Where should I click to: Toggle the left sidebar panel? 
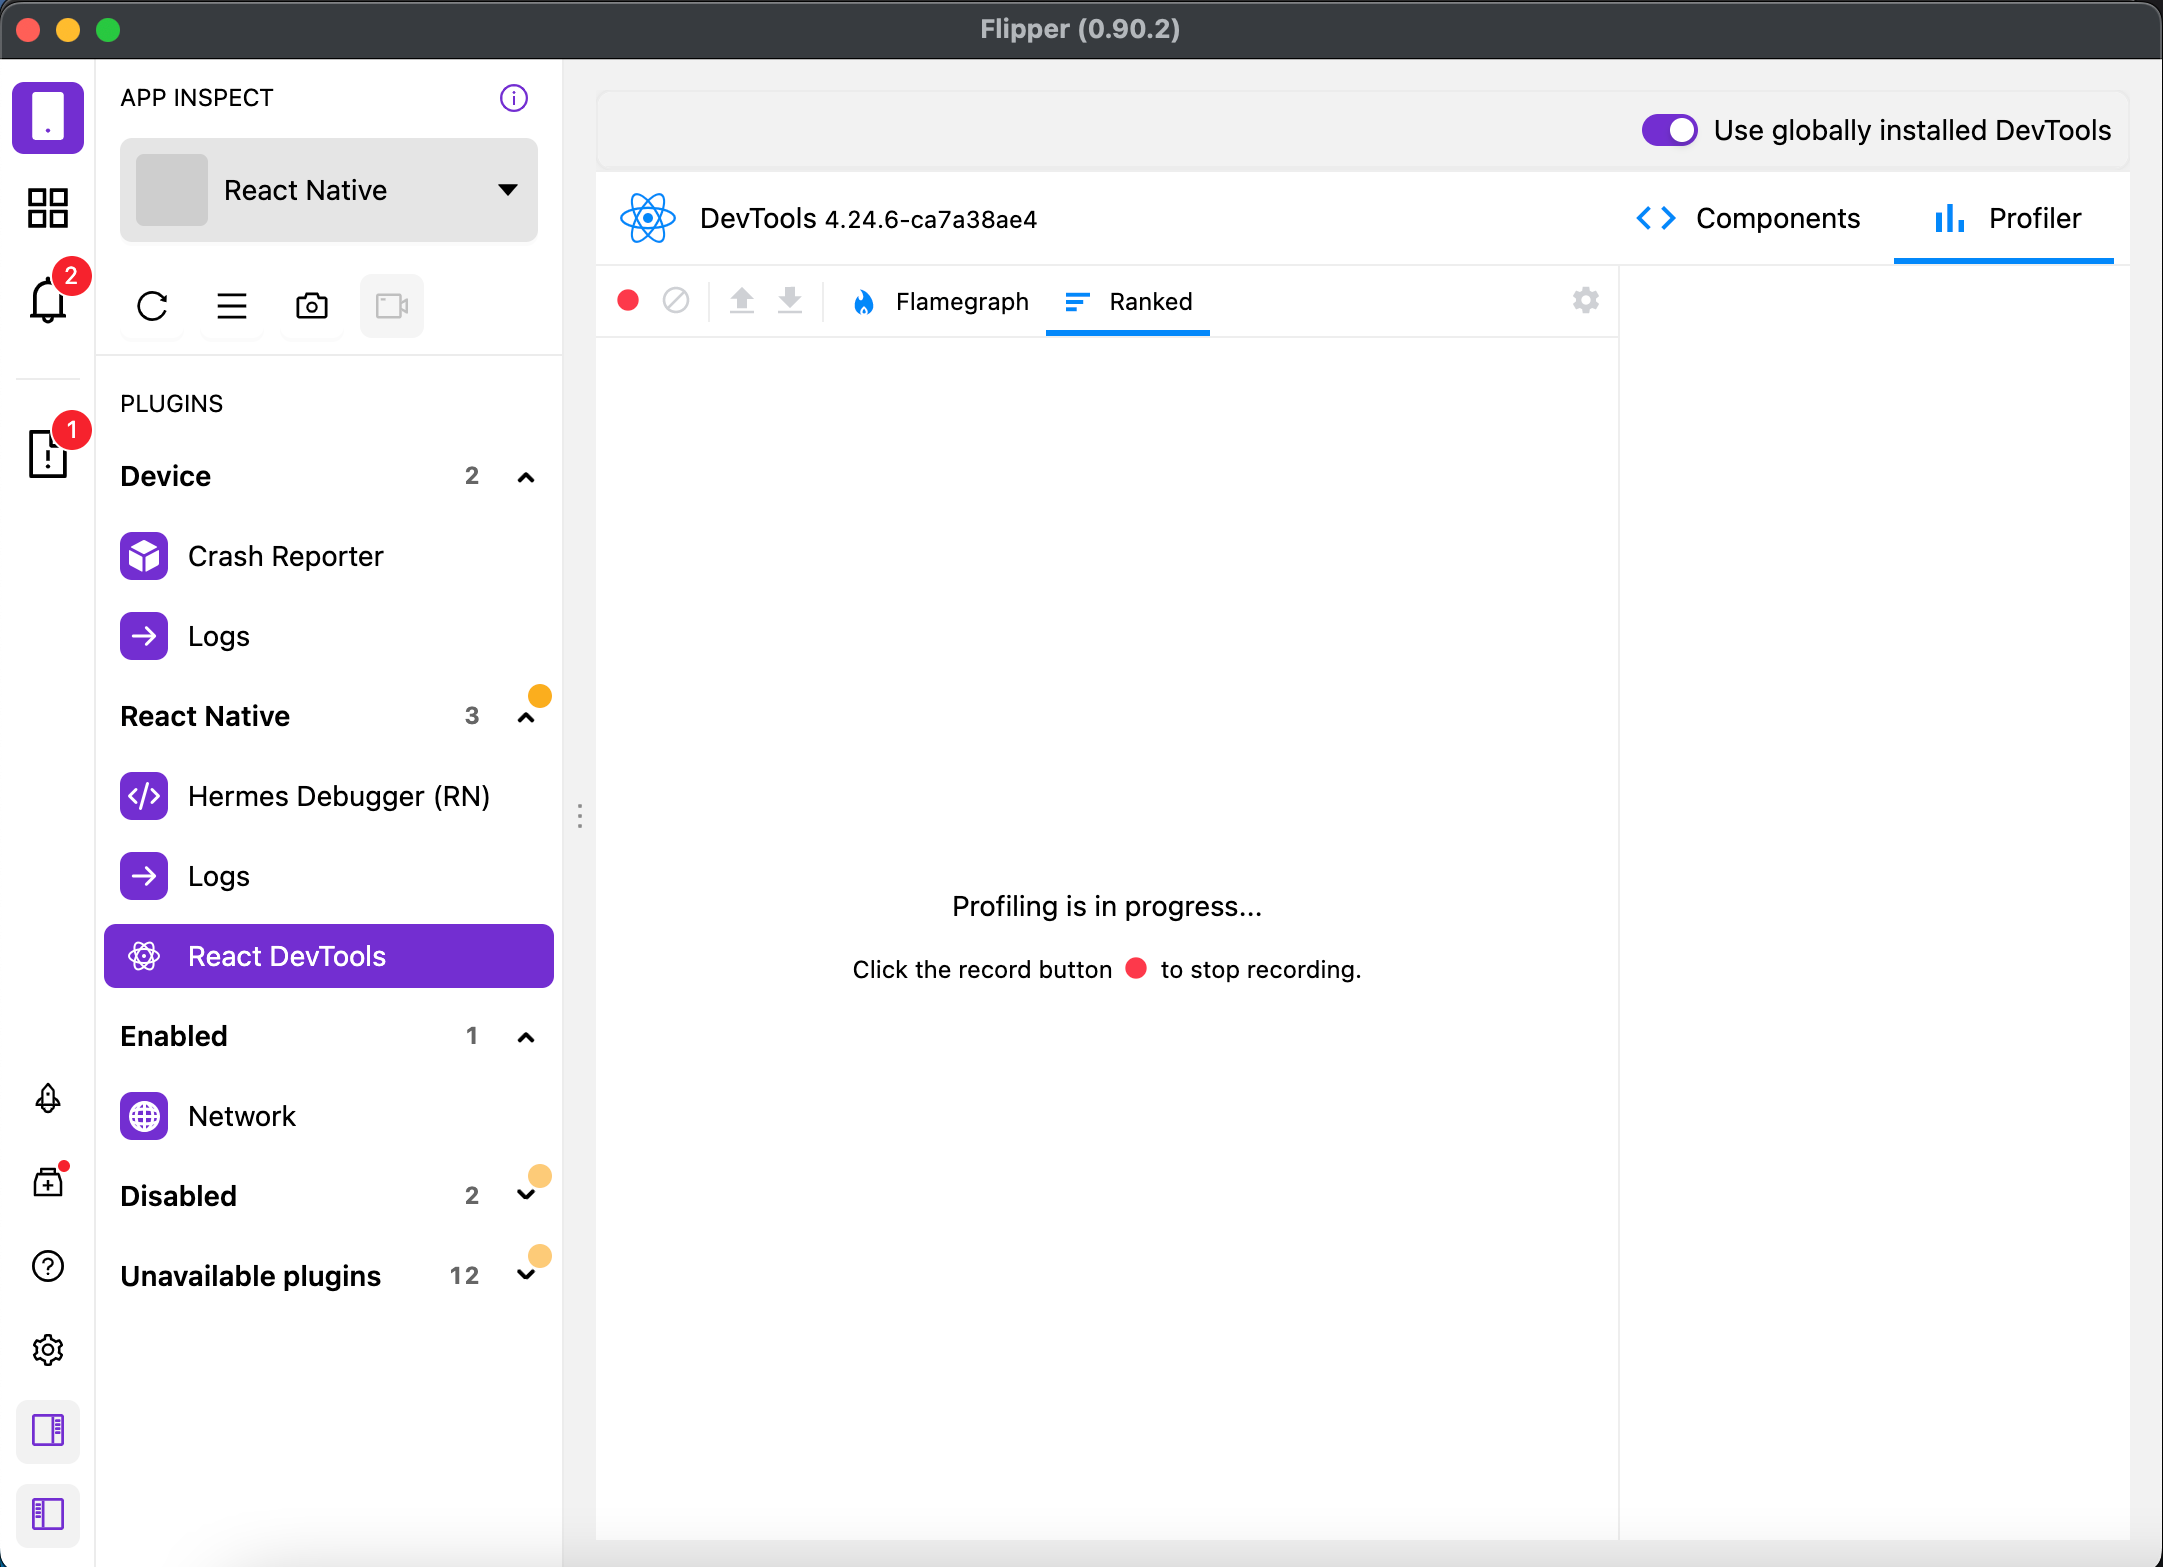47,1514
